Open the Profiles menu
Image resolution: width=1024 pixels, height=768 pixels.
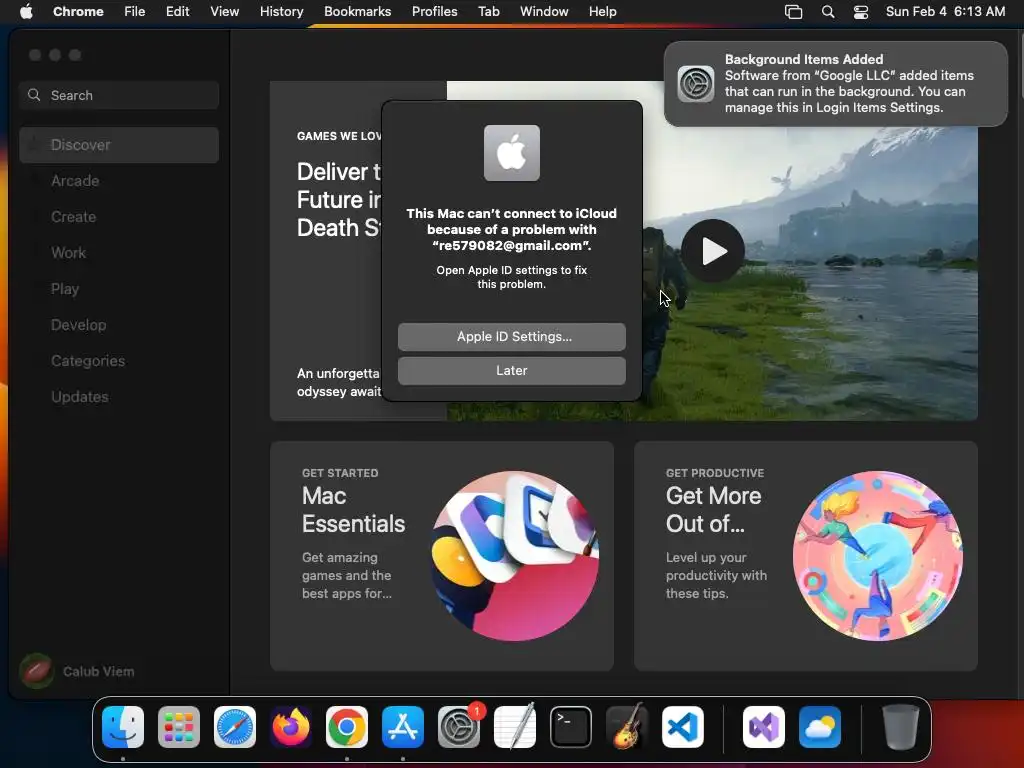pos(434,12)
